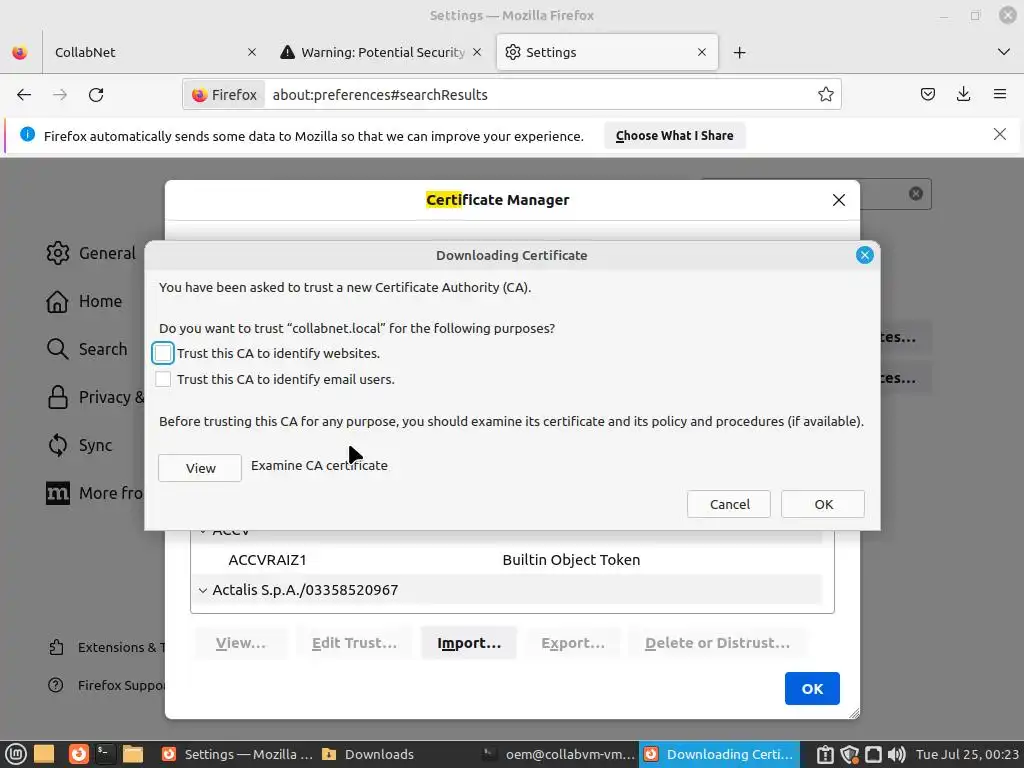Switch to Settings — Mozilla taskbar window
The width and height of the screenshot is (1024, 768).
click(x=238, y=754)
